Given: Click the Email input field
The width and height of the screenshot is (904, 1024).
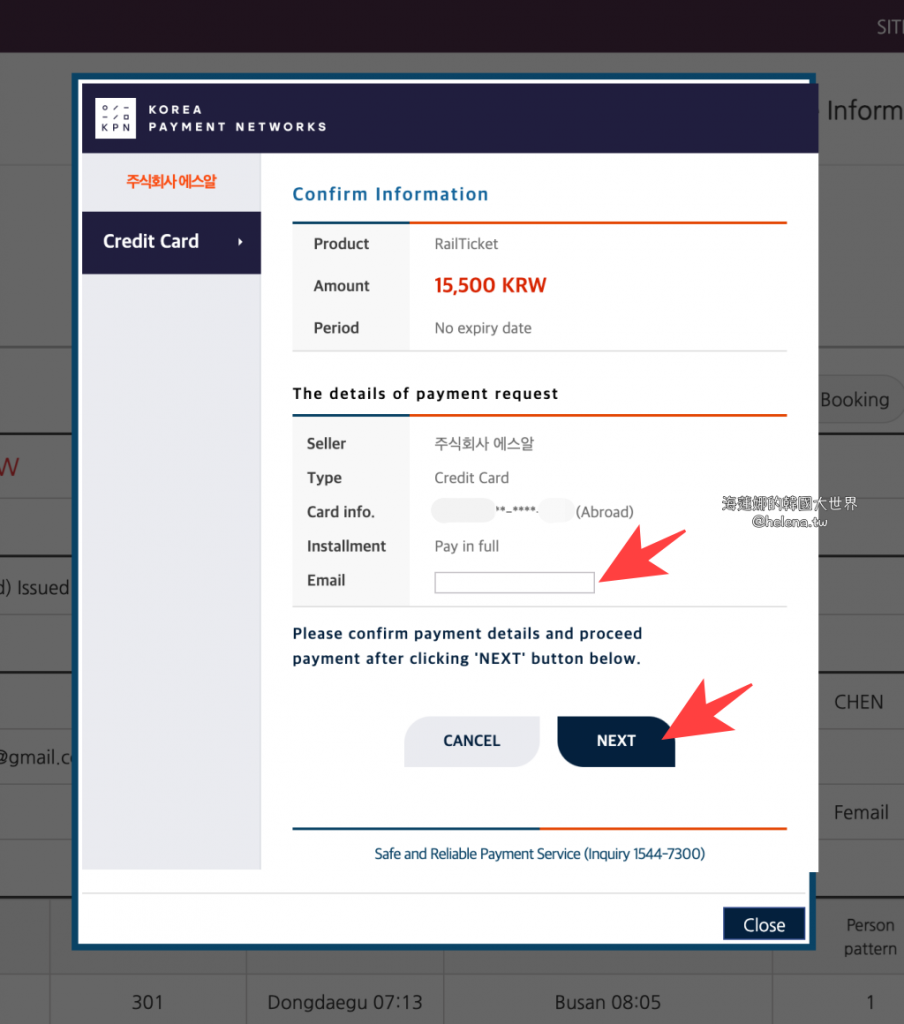Looking at the screenshot, I should point(514,582).
